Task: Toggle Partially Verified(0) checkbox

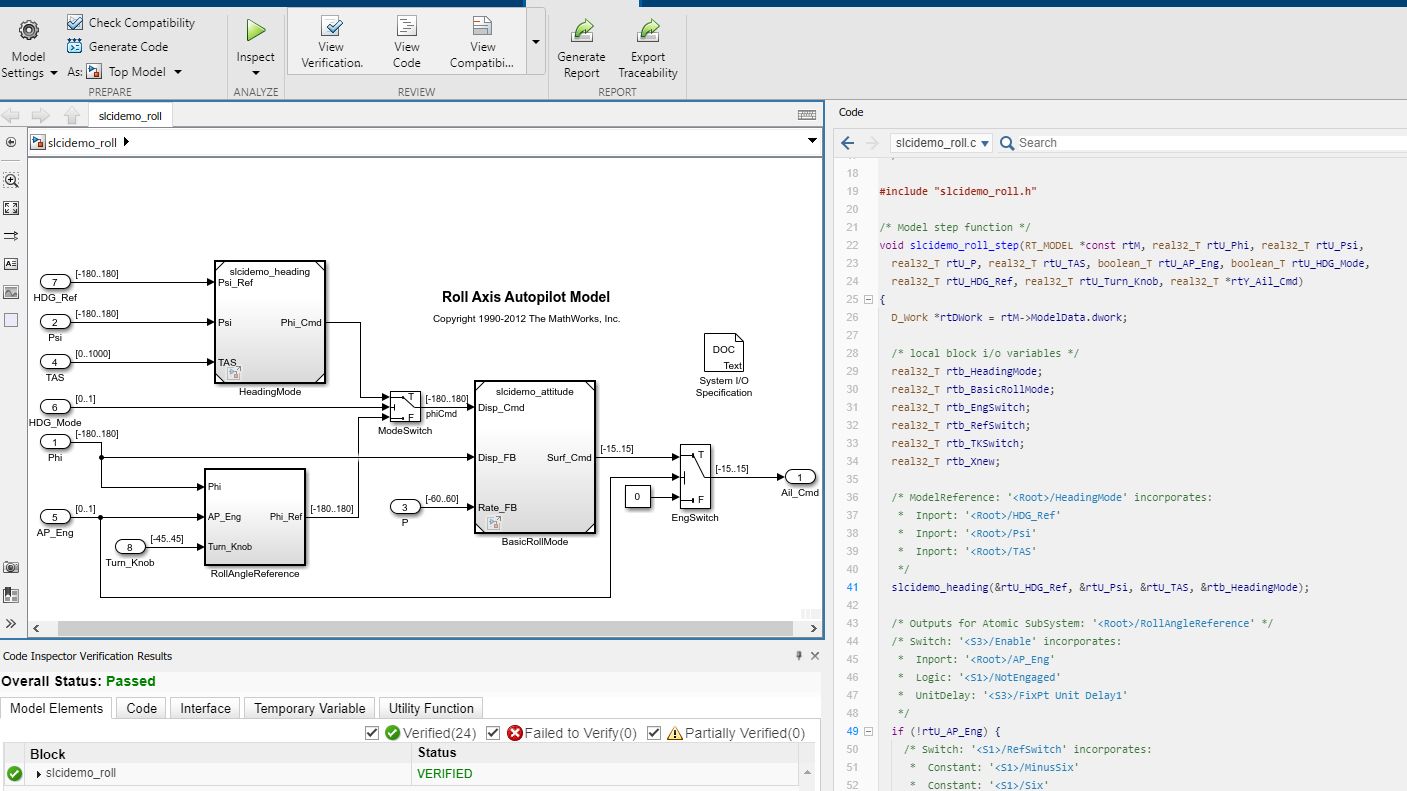Action: (654, 733)
